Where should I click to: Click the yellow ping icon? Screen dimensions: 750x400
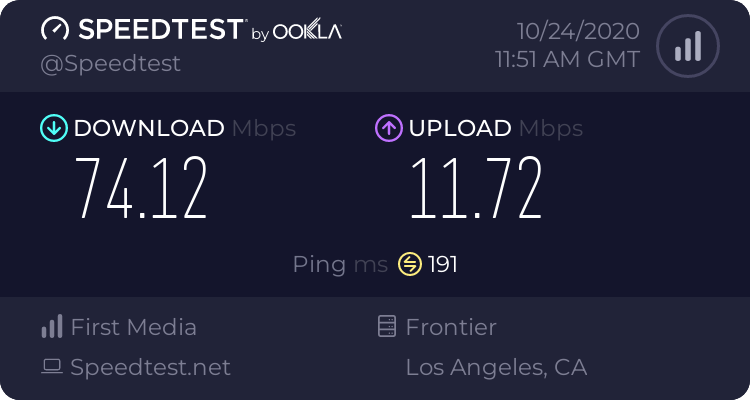410,264
